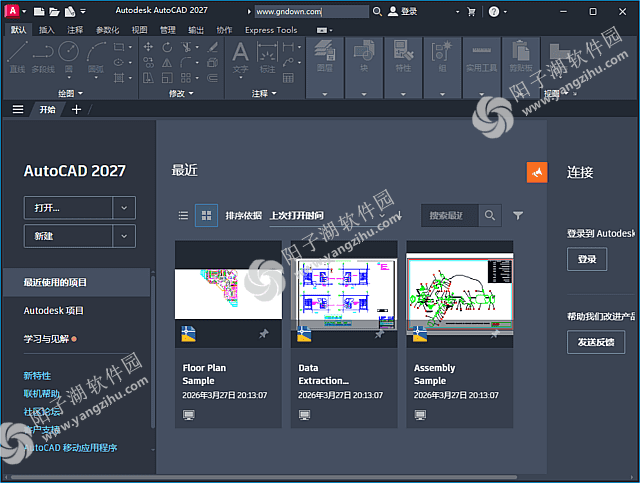
Task: Switch recent files to grid view
Action: (207, 215)
